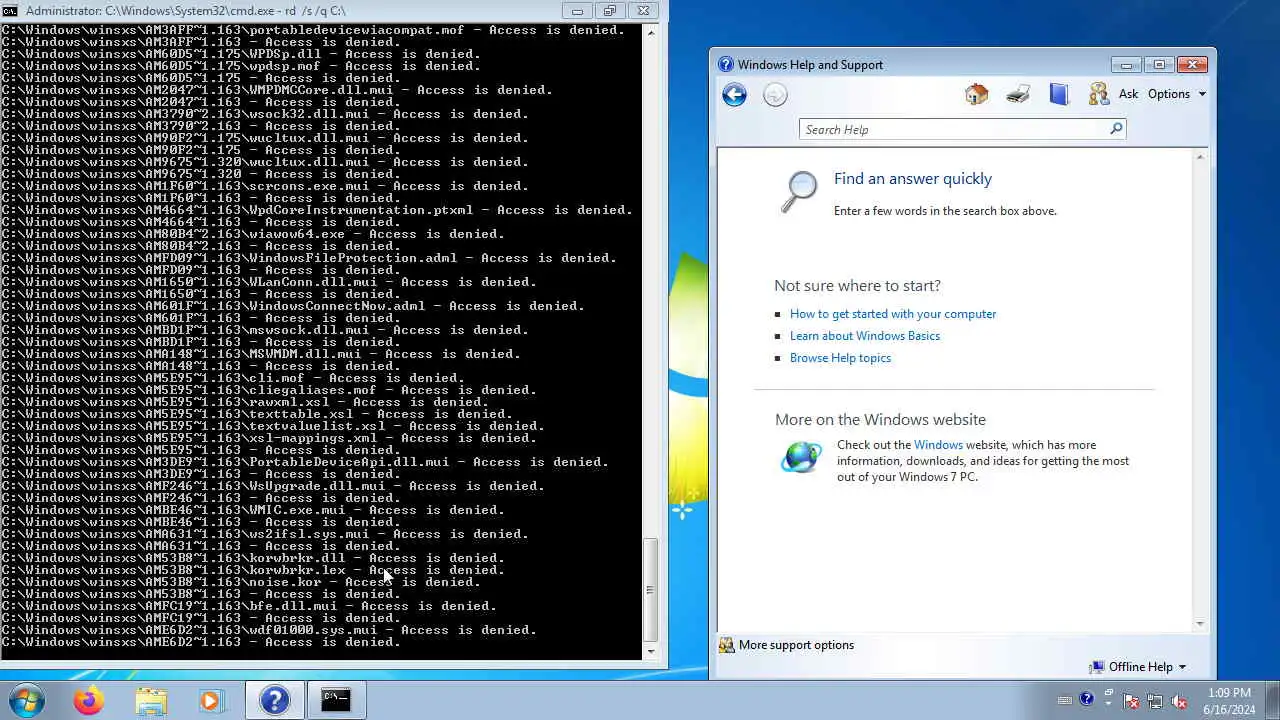Click the Print icon in Help toolbar

tap(1018, 94)
